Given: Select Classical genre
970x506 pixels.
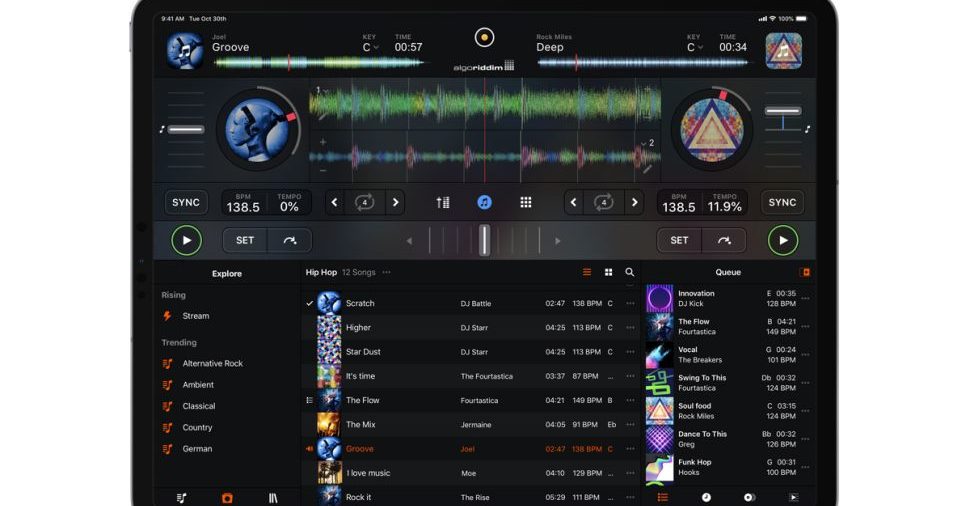Looking at the screenshot, I should pos(199,406).
